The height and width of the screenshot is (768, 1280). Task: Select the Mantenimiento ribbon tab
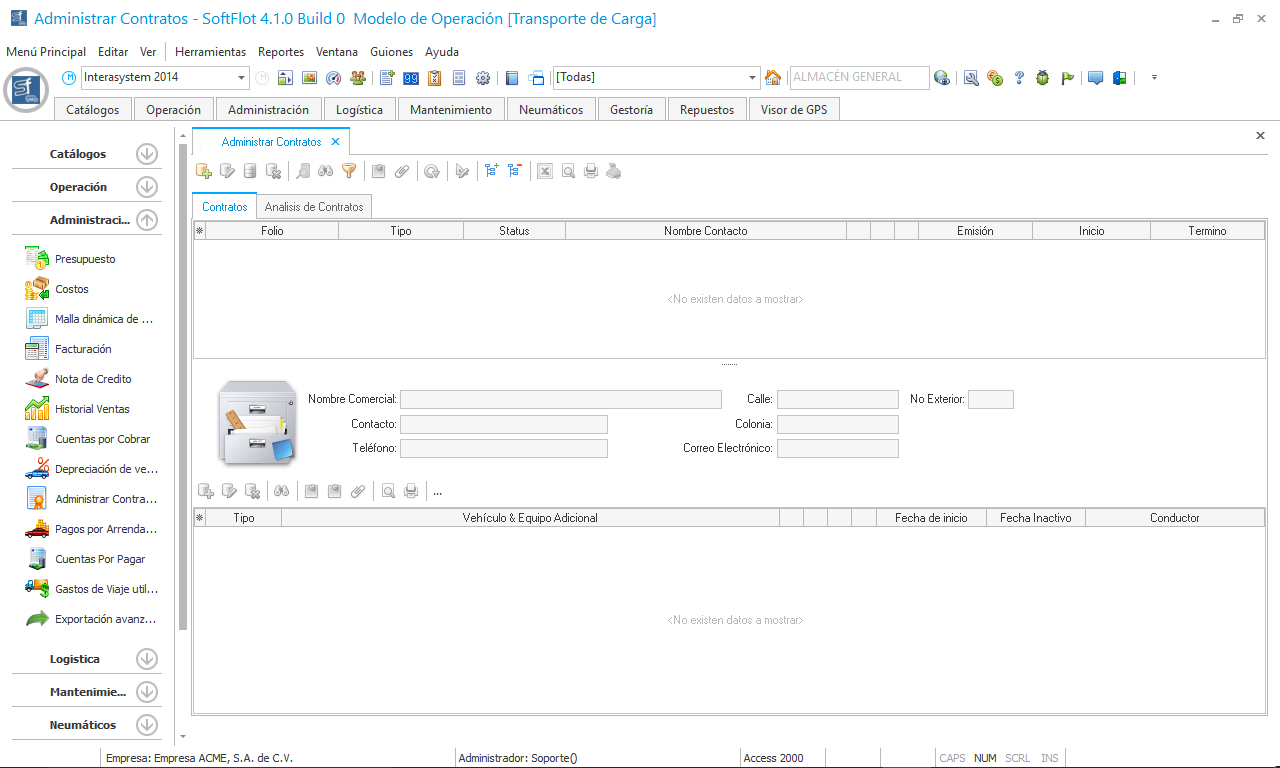pyautogui.click(x=451, y=110)
